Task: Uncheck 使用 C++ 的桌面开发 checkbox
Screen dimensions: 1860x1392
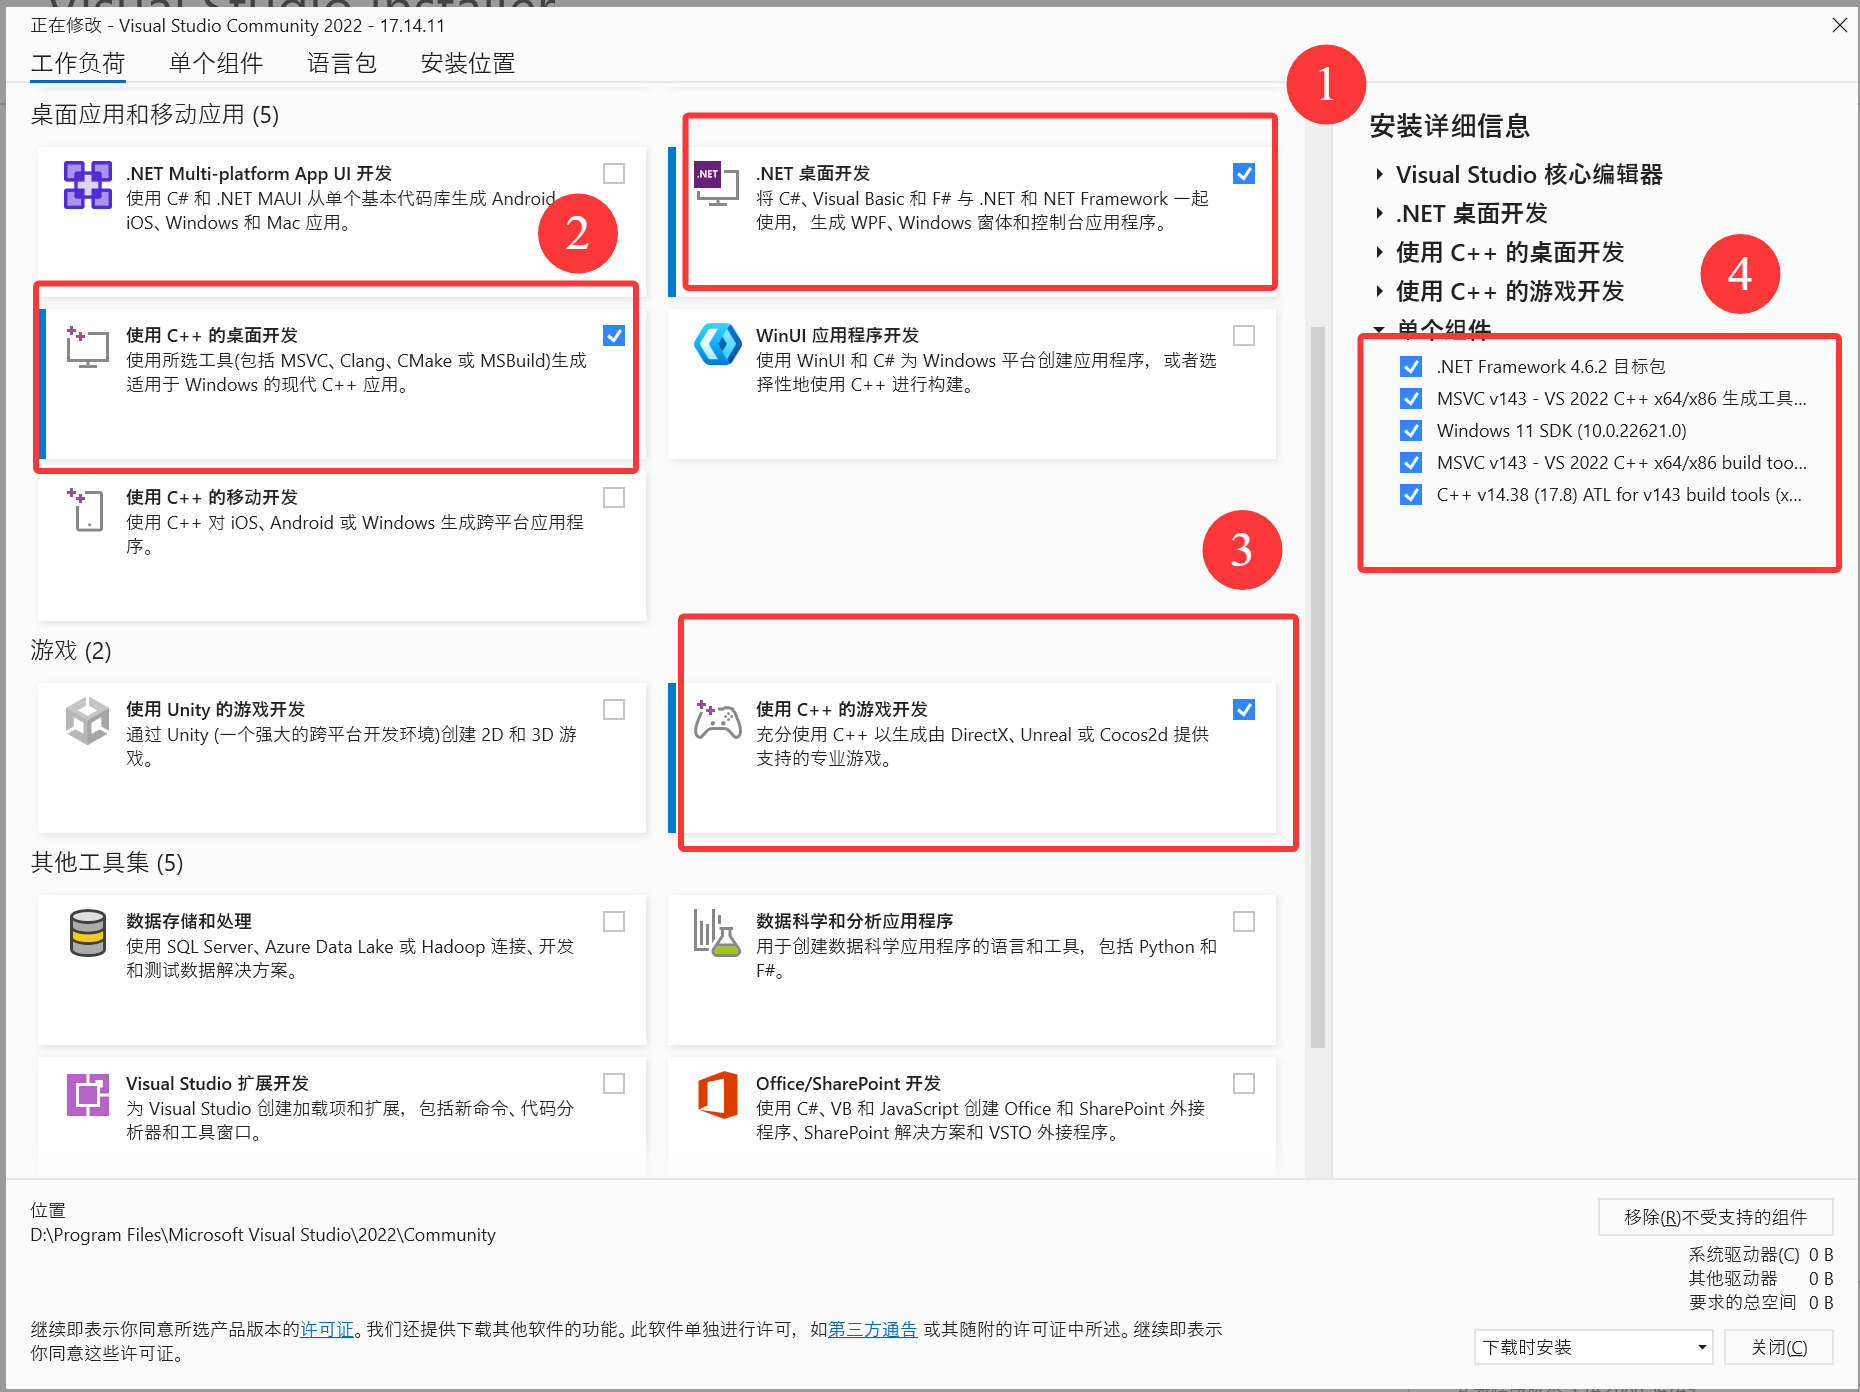Action: click(614, 336)
